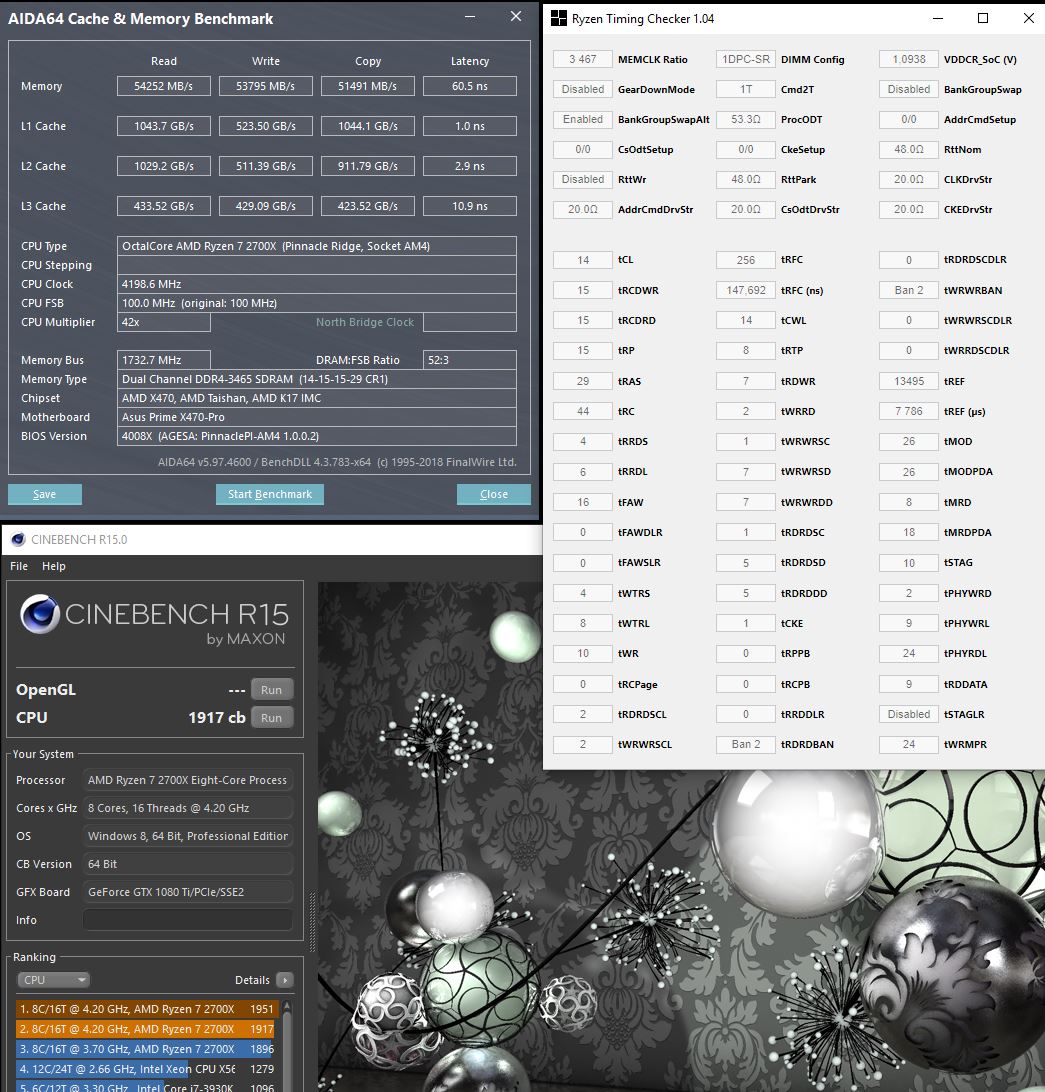Click the tFAW value 16
Image resolution: width=1045 pixels, height=1092 pixels.
(583, 502)
